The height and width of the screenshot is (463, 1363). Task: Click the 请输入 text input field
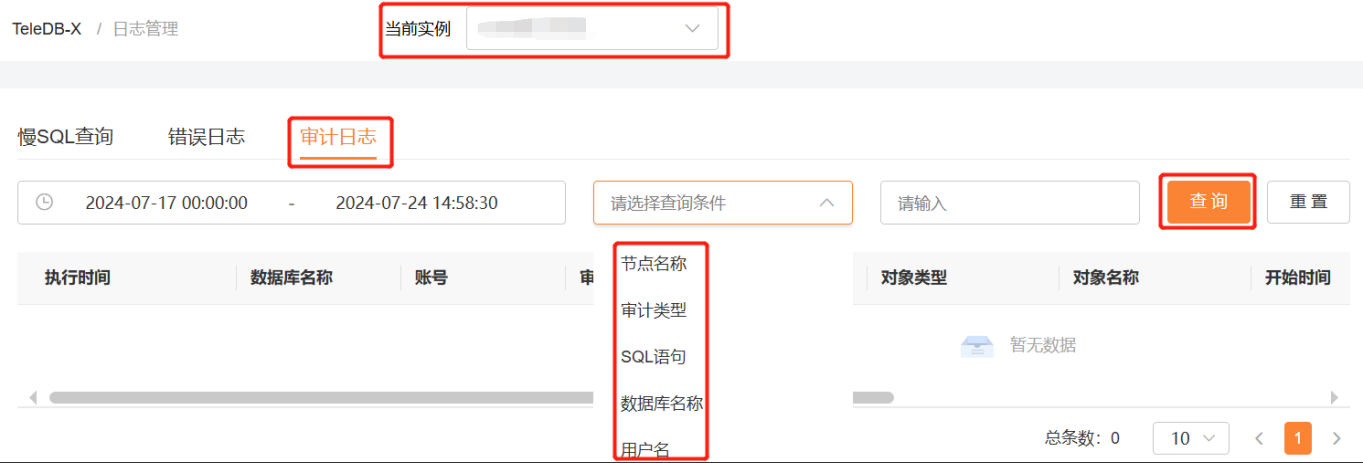point(1010,203)
